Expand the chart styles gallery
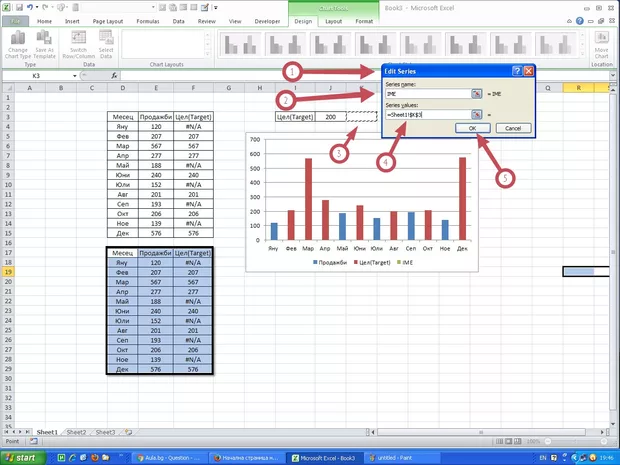 (x=582, y=54)
